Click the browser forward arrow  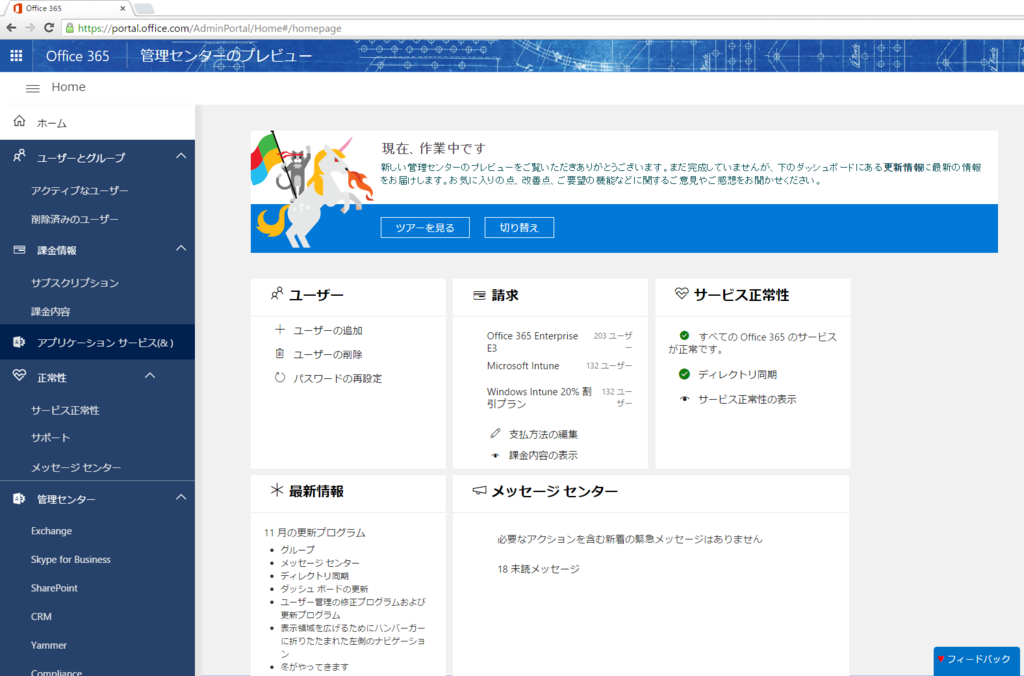coord(30,27)
